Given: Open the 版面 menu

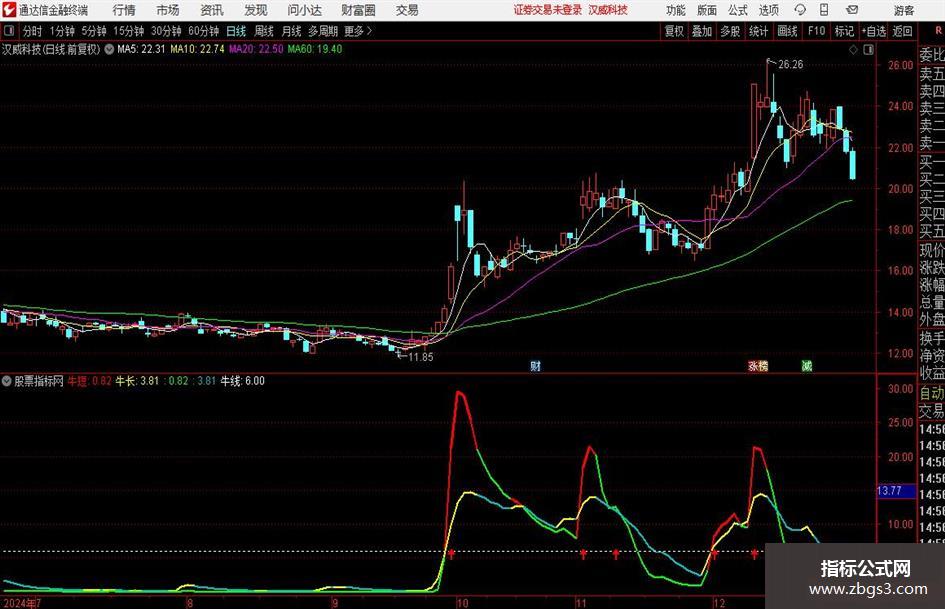Looking at the screenshot, I should (x=707, y=10).
